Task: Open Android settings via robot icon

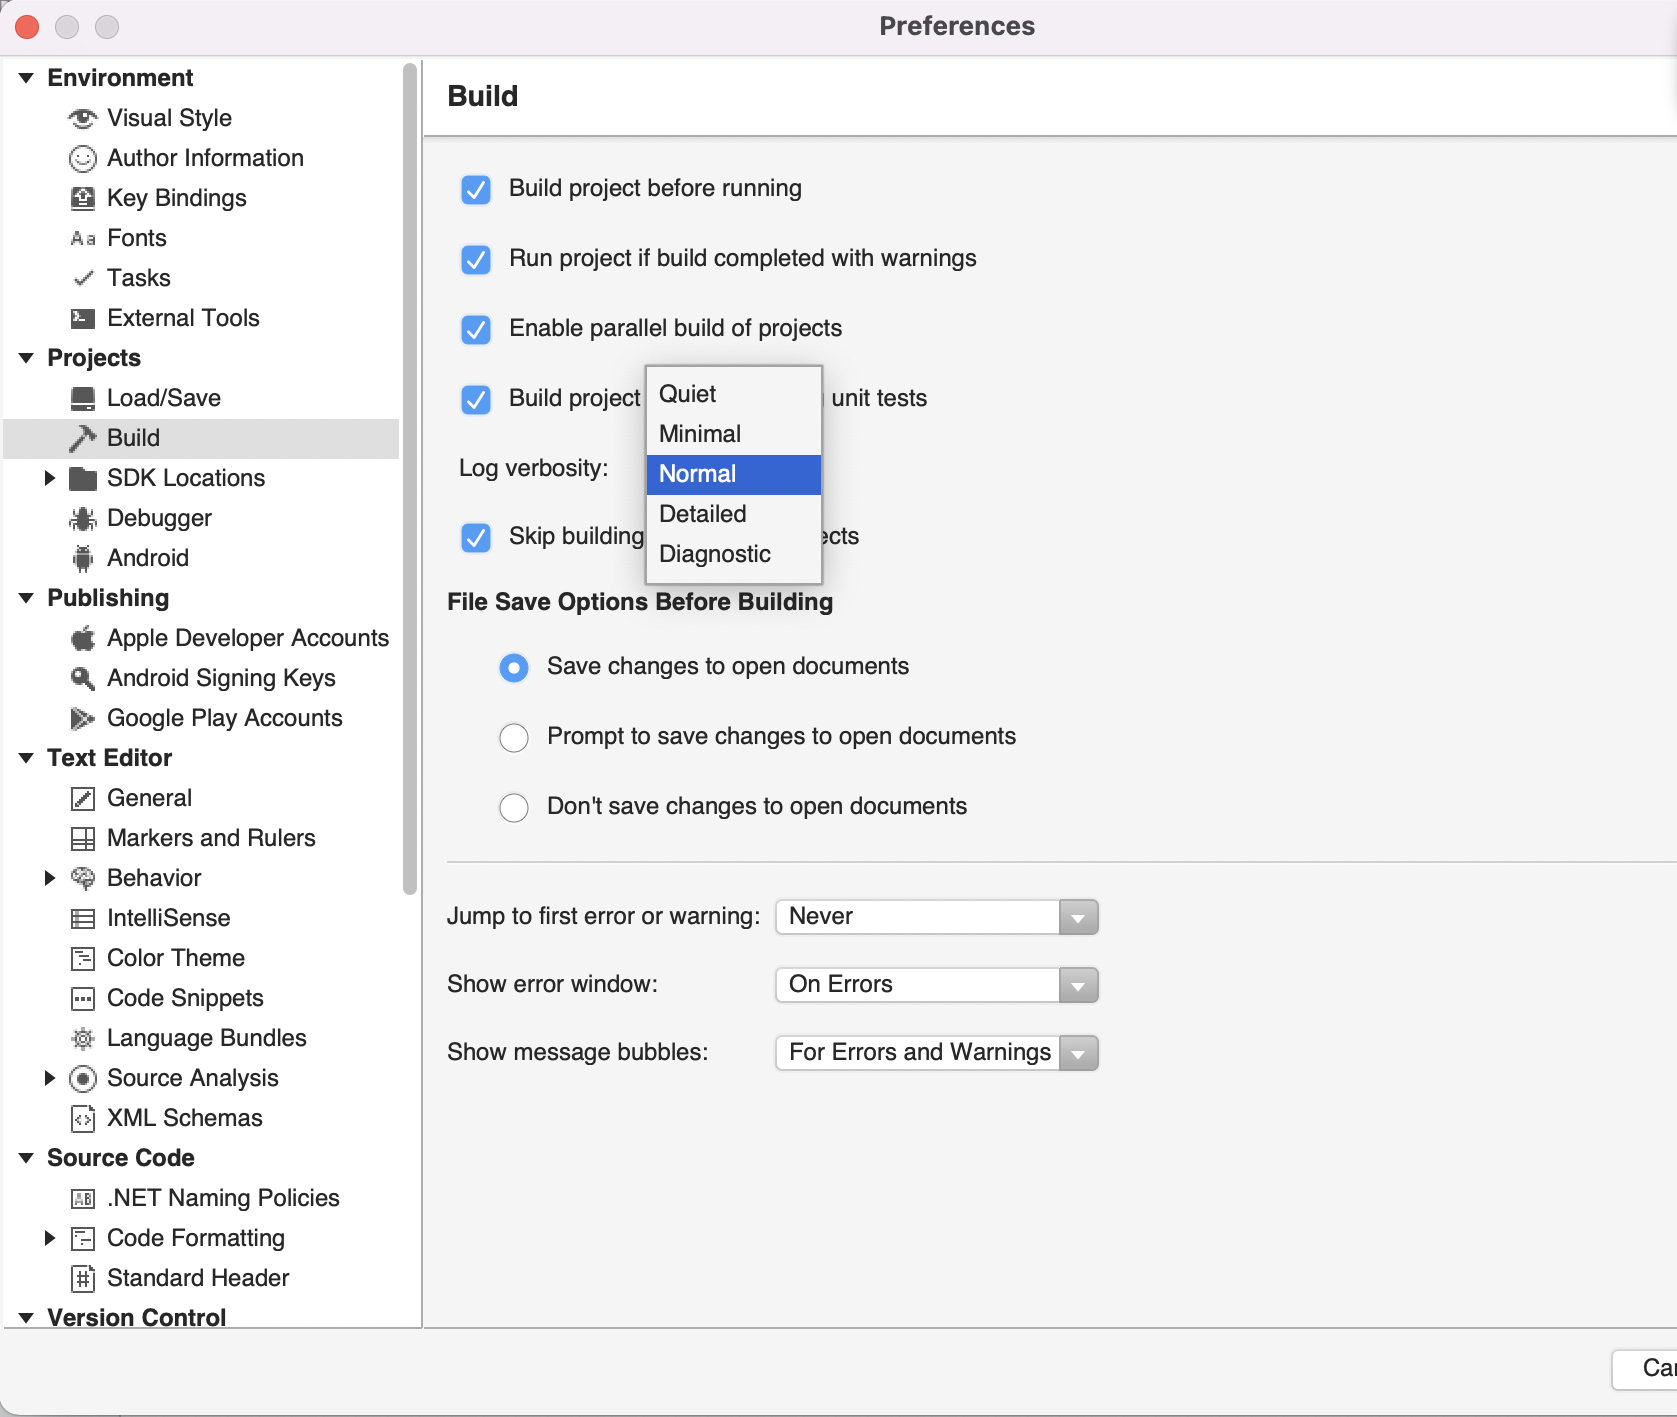Action: point(82,558)
